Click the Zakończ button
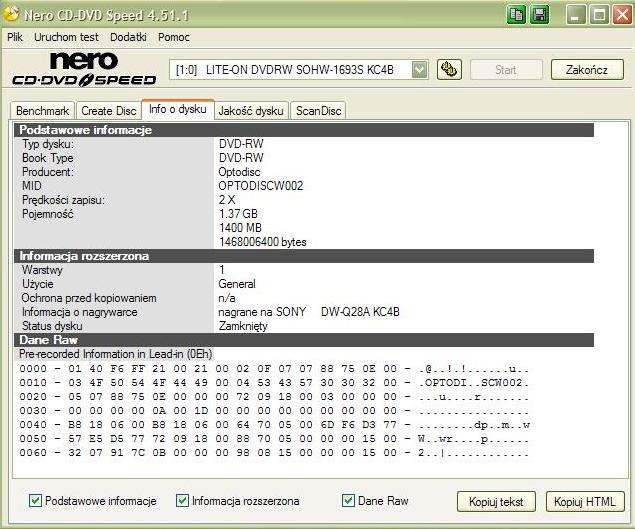635x529 pixels. 587,70
